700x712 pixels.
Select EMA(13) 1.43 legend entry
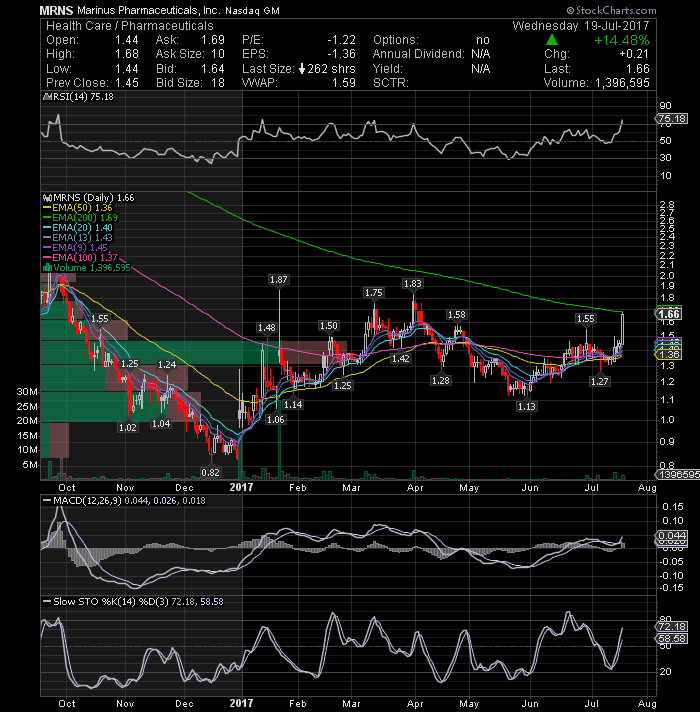click(78, 237)
